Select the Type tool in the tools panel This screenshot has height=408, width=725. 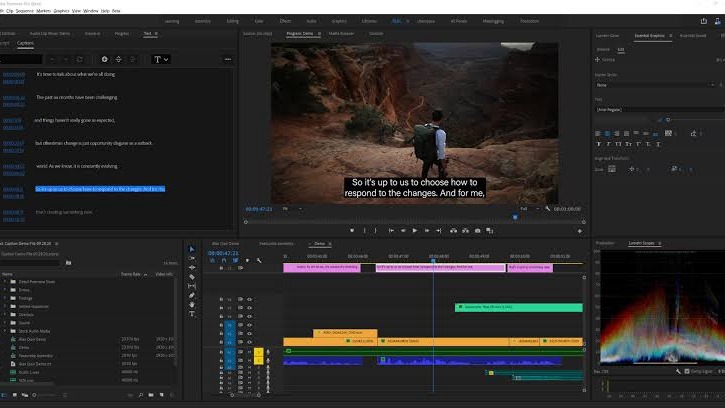pyautogui.click(x=192, y=314)
